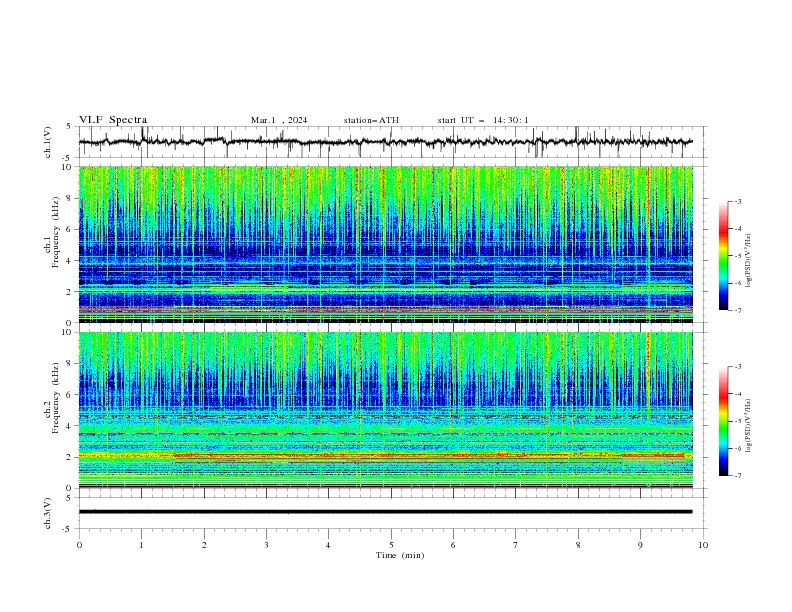
Task: Click the "-7" label on ch.1 color bar
Action: coord(737,310)
